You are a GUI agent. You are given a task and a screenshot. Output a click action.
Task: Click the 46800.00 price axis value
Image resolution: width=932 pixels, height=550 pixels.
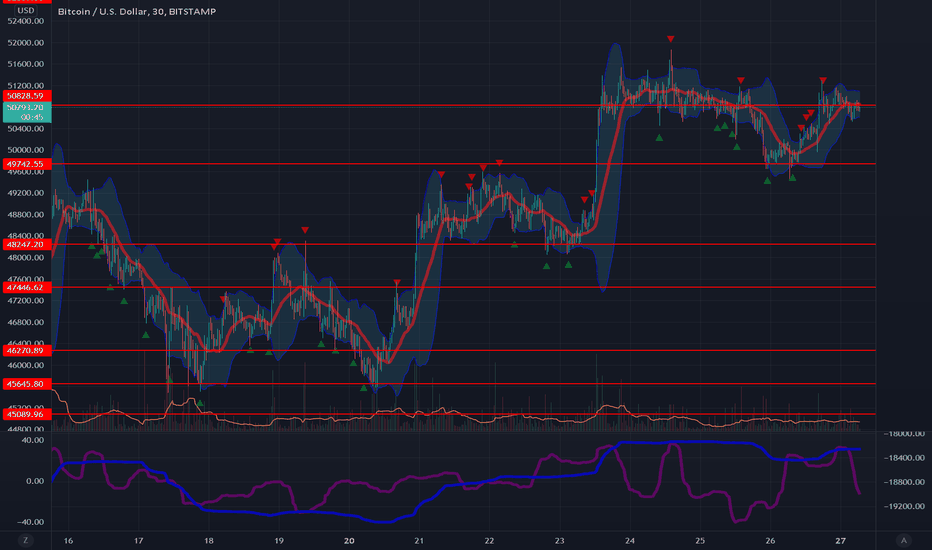point(26,322)
